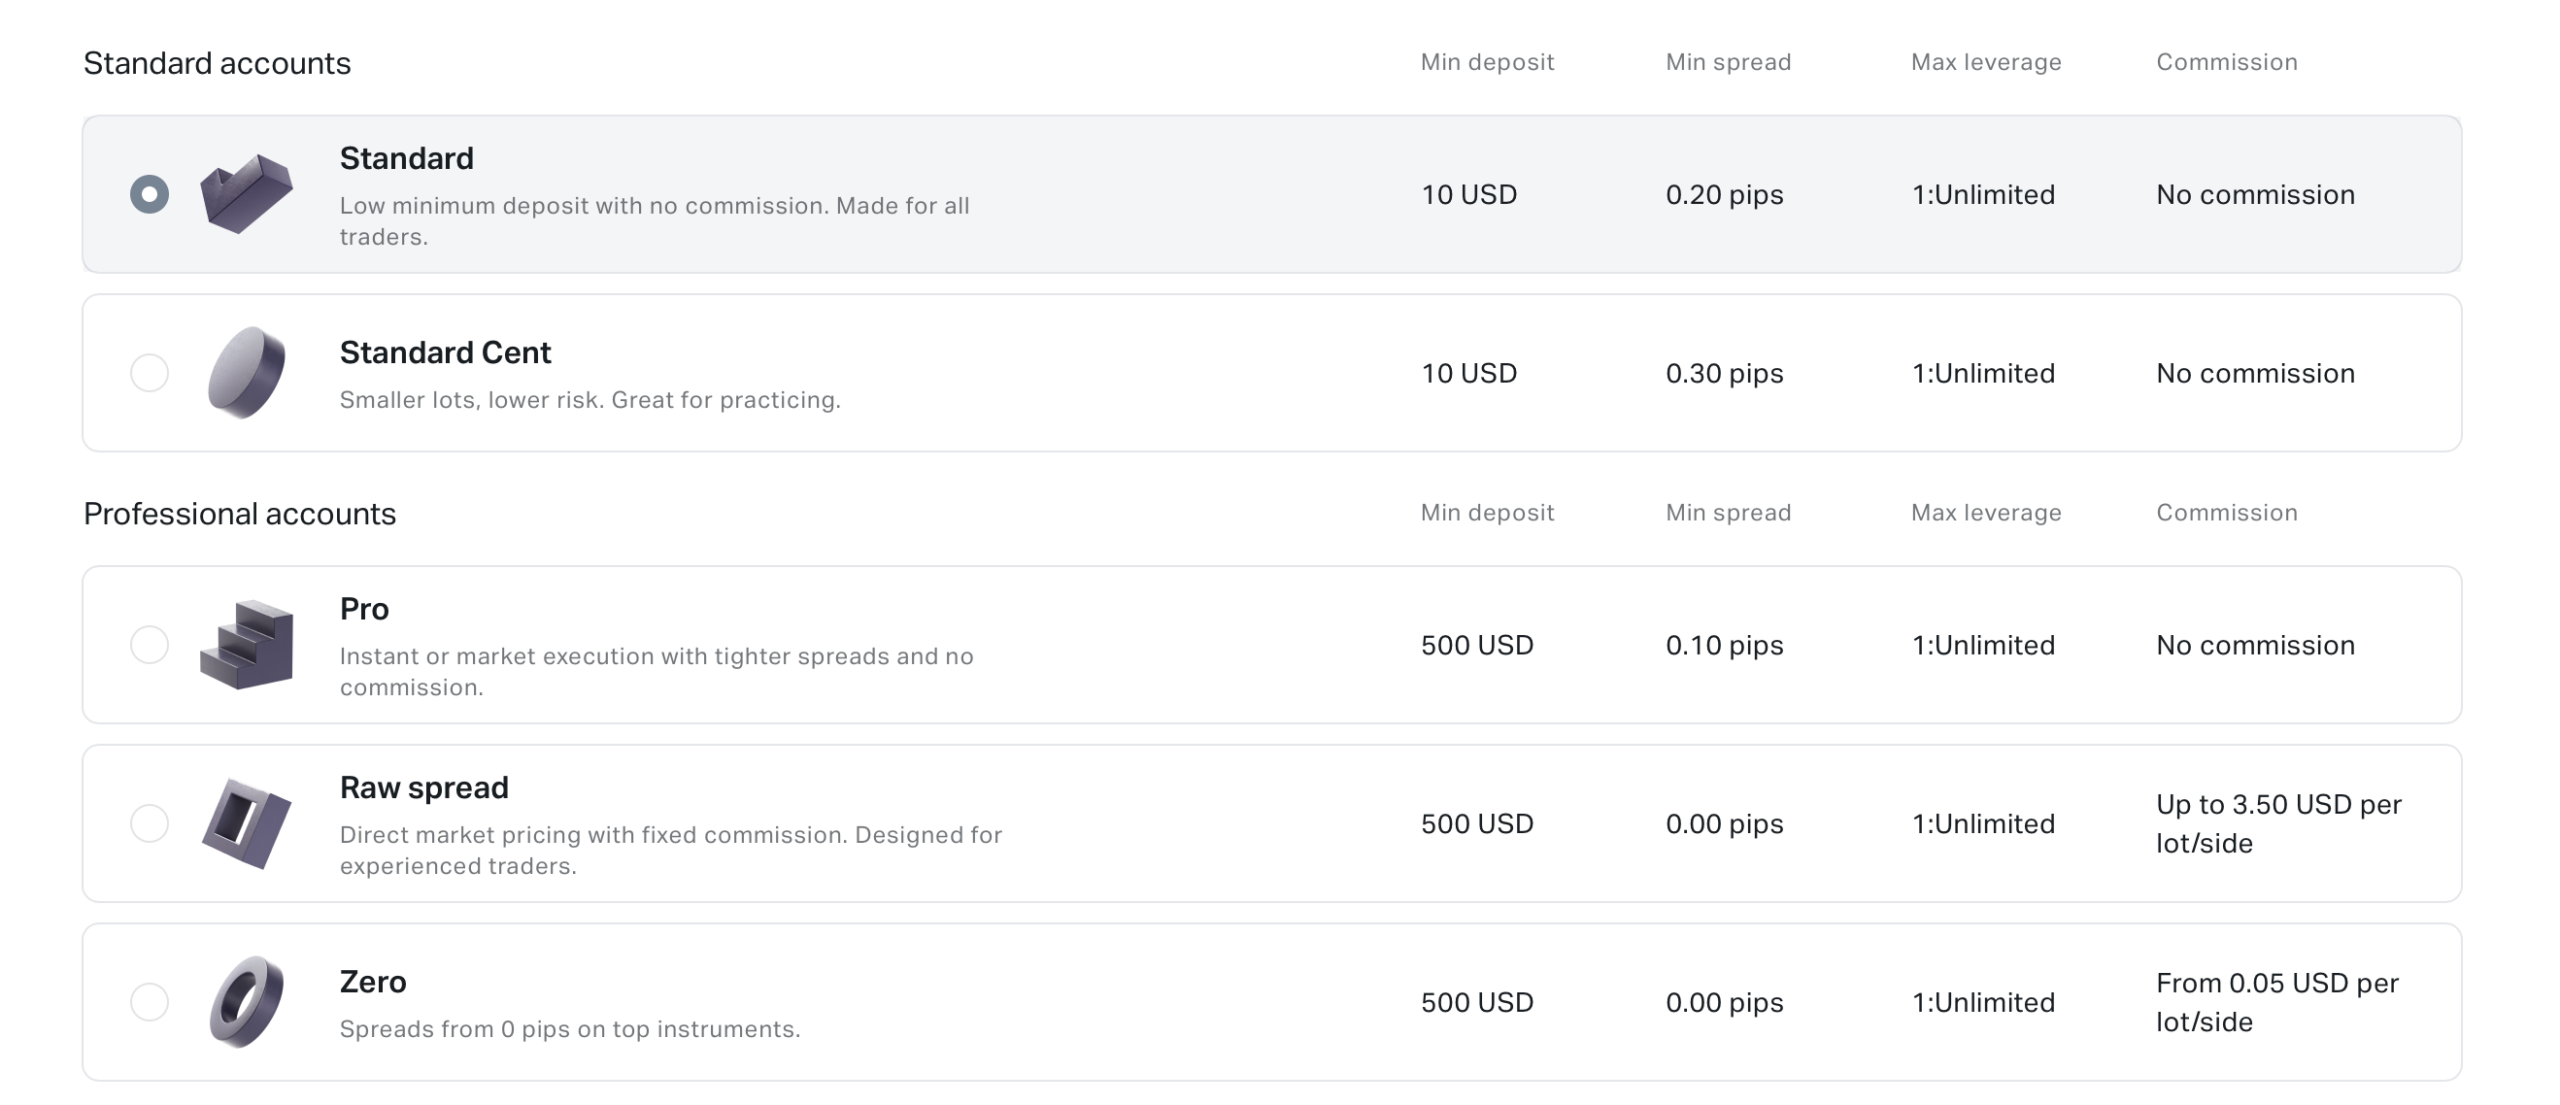Screen dimensions: 2560x1105
Task: Click the Standard account box icon
Action: pos(245,196)
